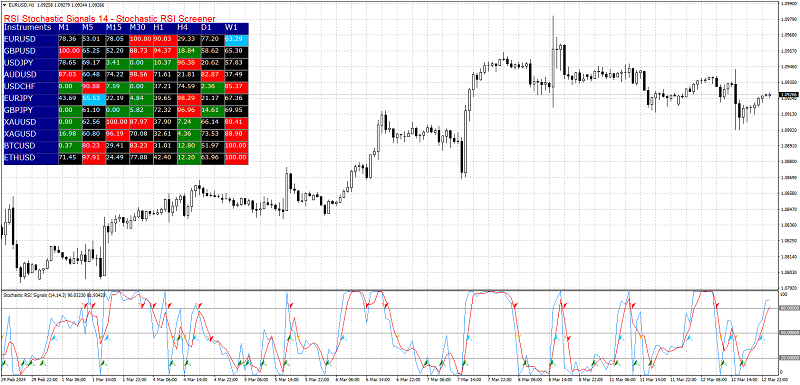The height and width of the screenshot is (385, 800).
Task: Click the red XAUUSD M15 cell 100.00
Action: pyautogui.click(x=117, y=122)
